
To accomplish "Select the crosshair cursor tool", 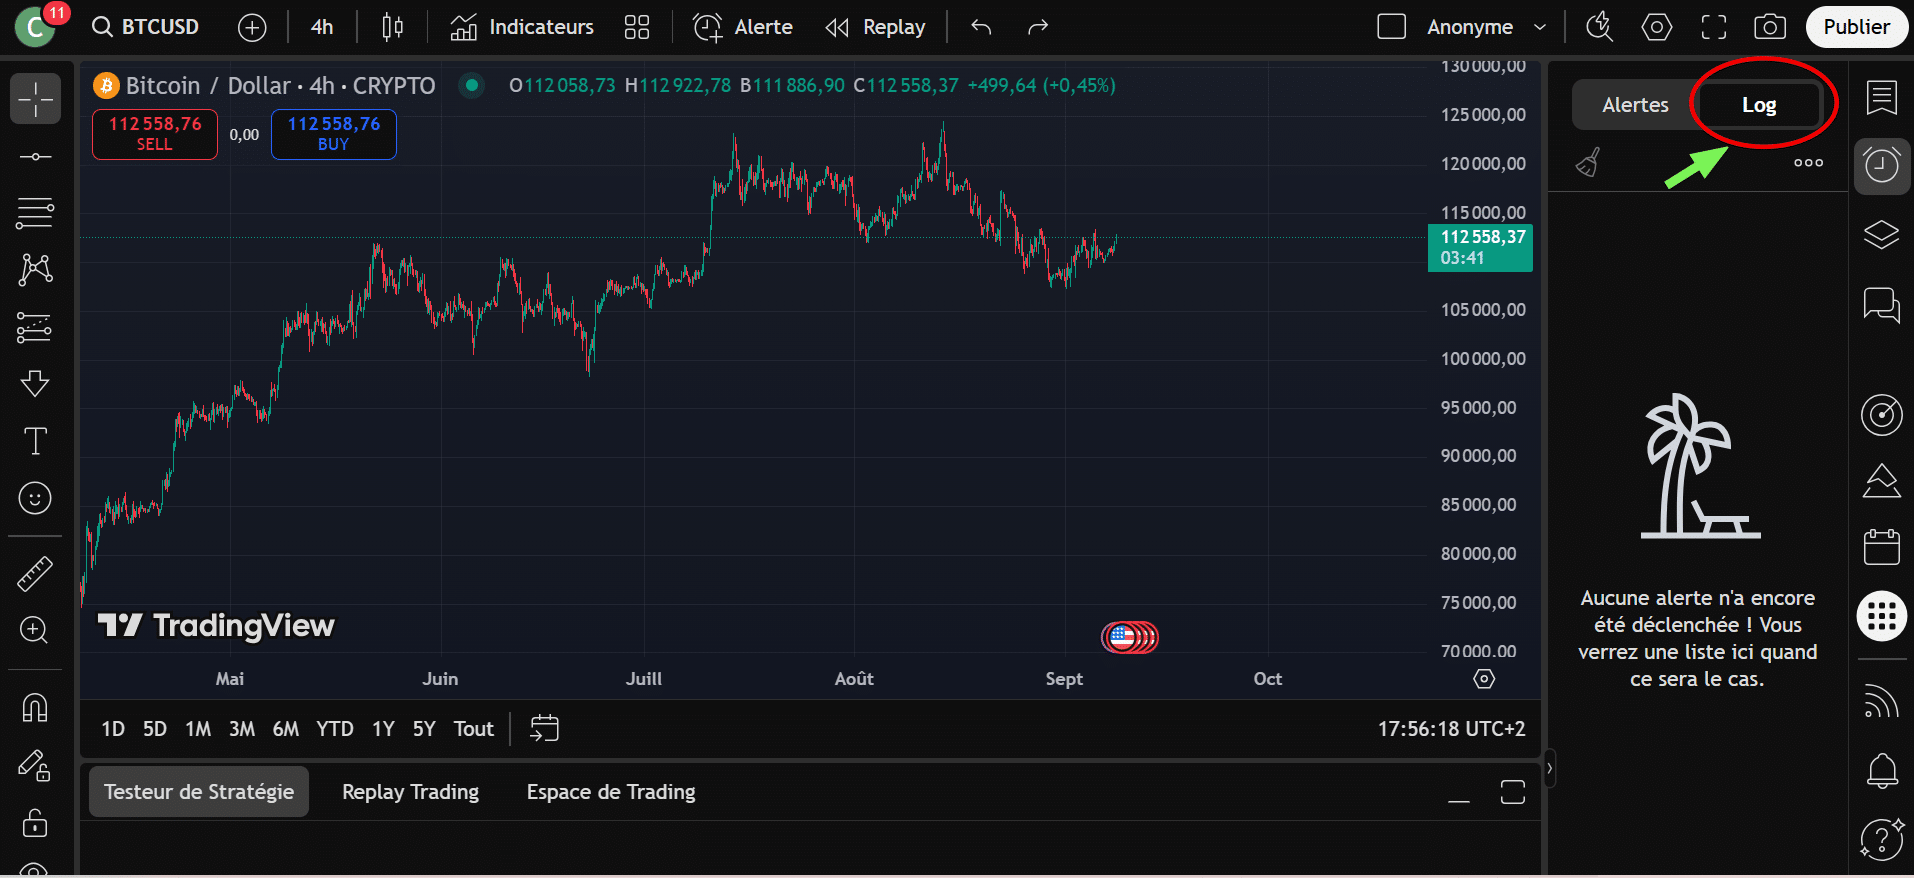I will [35, 99].
